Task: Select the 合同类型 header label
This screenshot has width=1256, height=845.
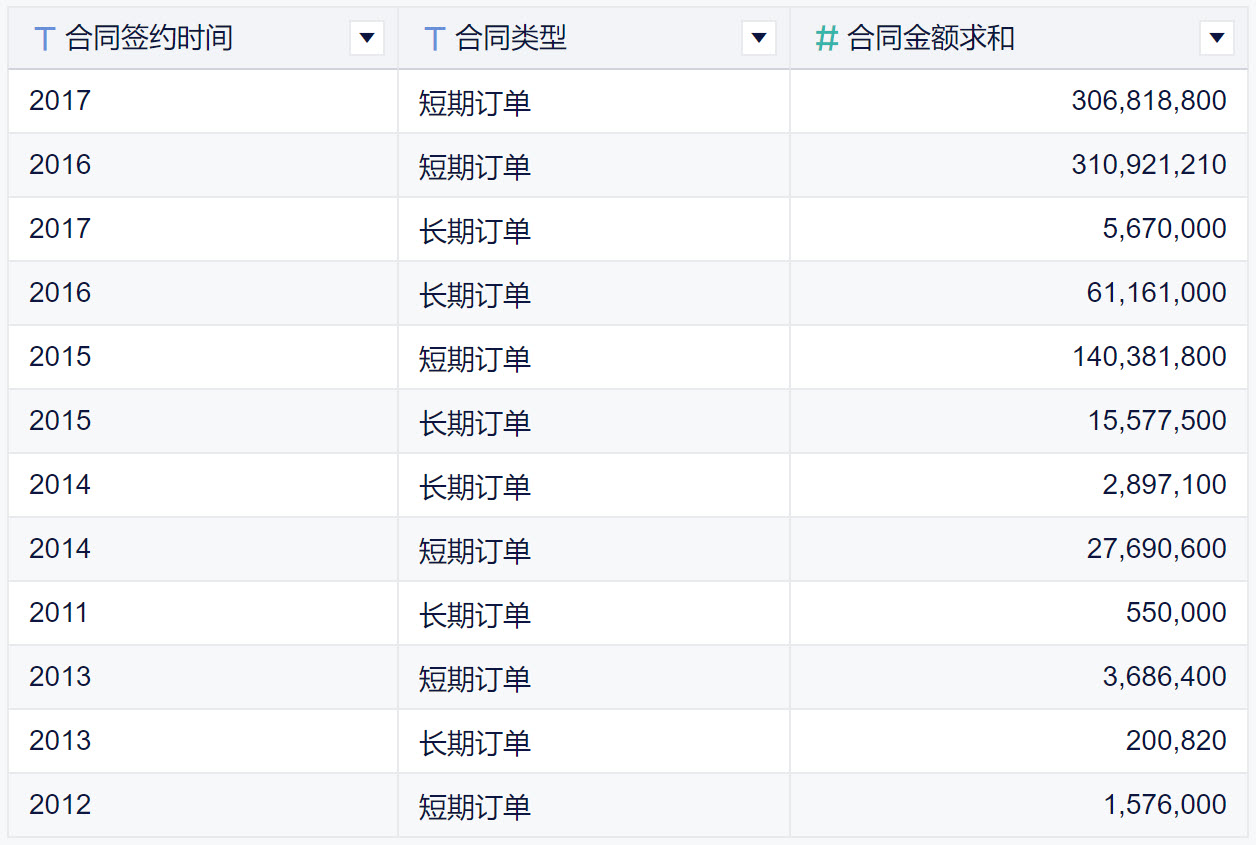Action: 511,39
